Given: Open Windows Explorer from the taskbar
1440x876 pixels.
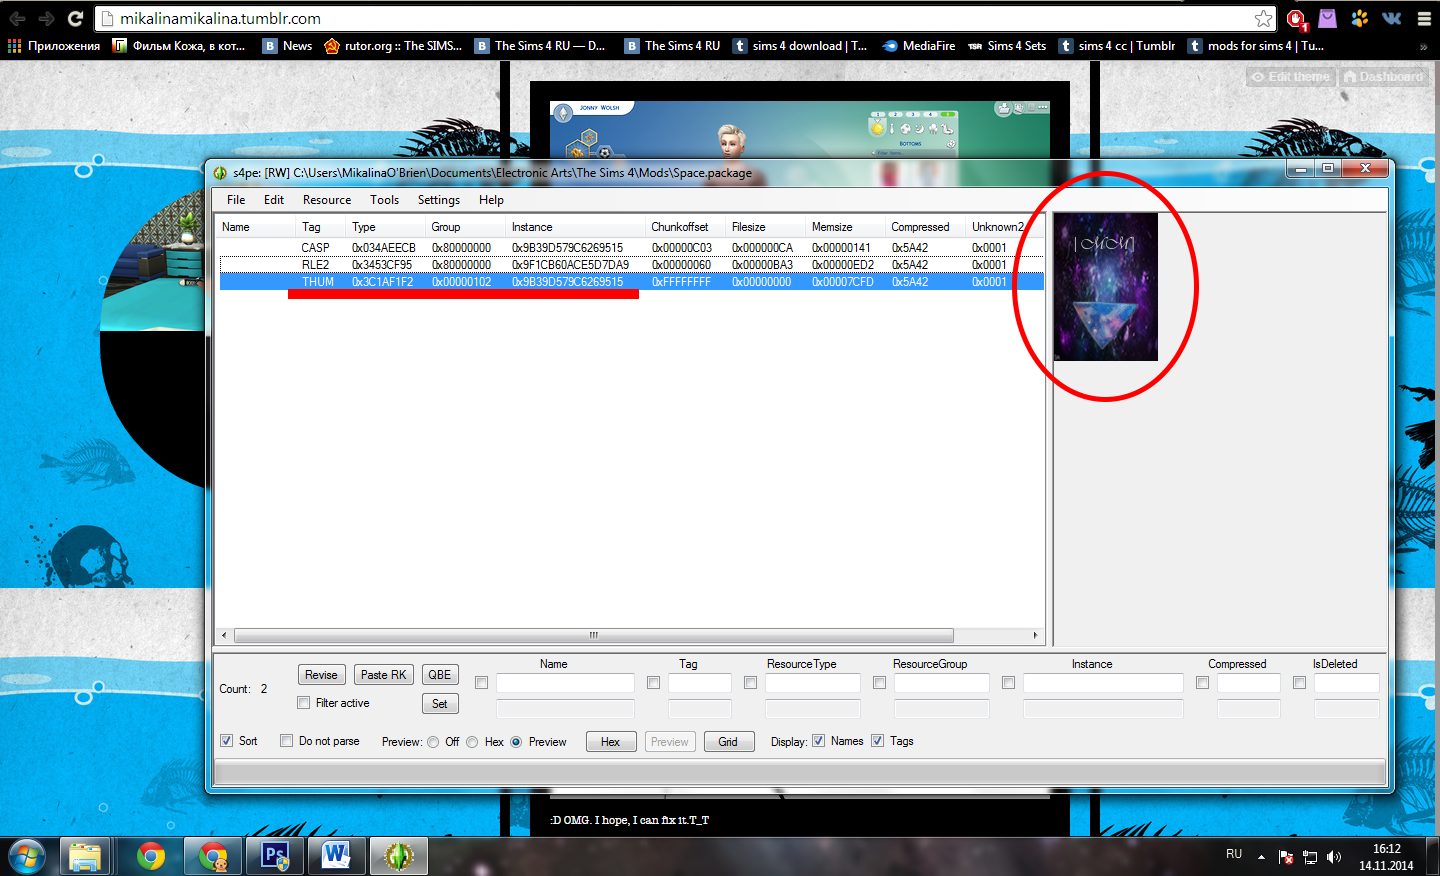Looking at the screenshot, I should [85, 856].
